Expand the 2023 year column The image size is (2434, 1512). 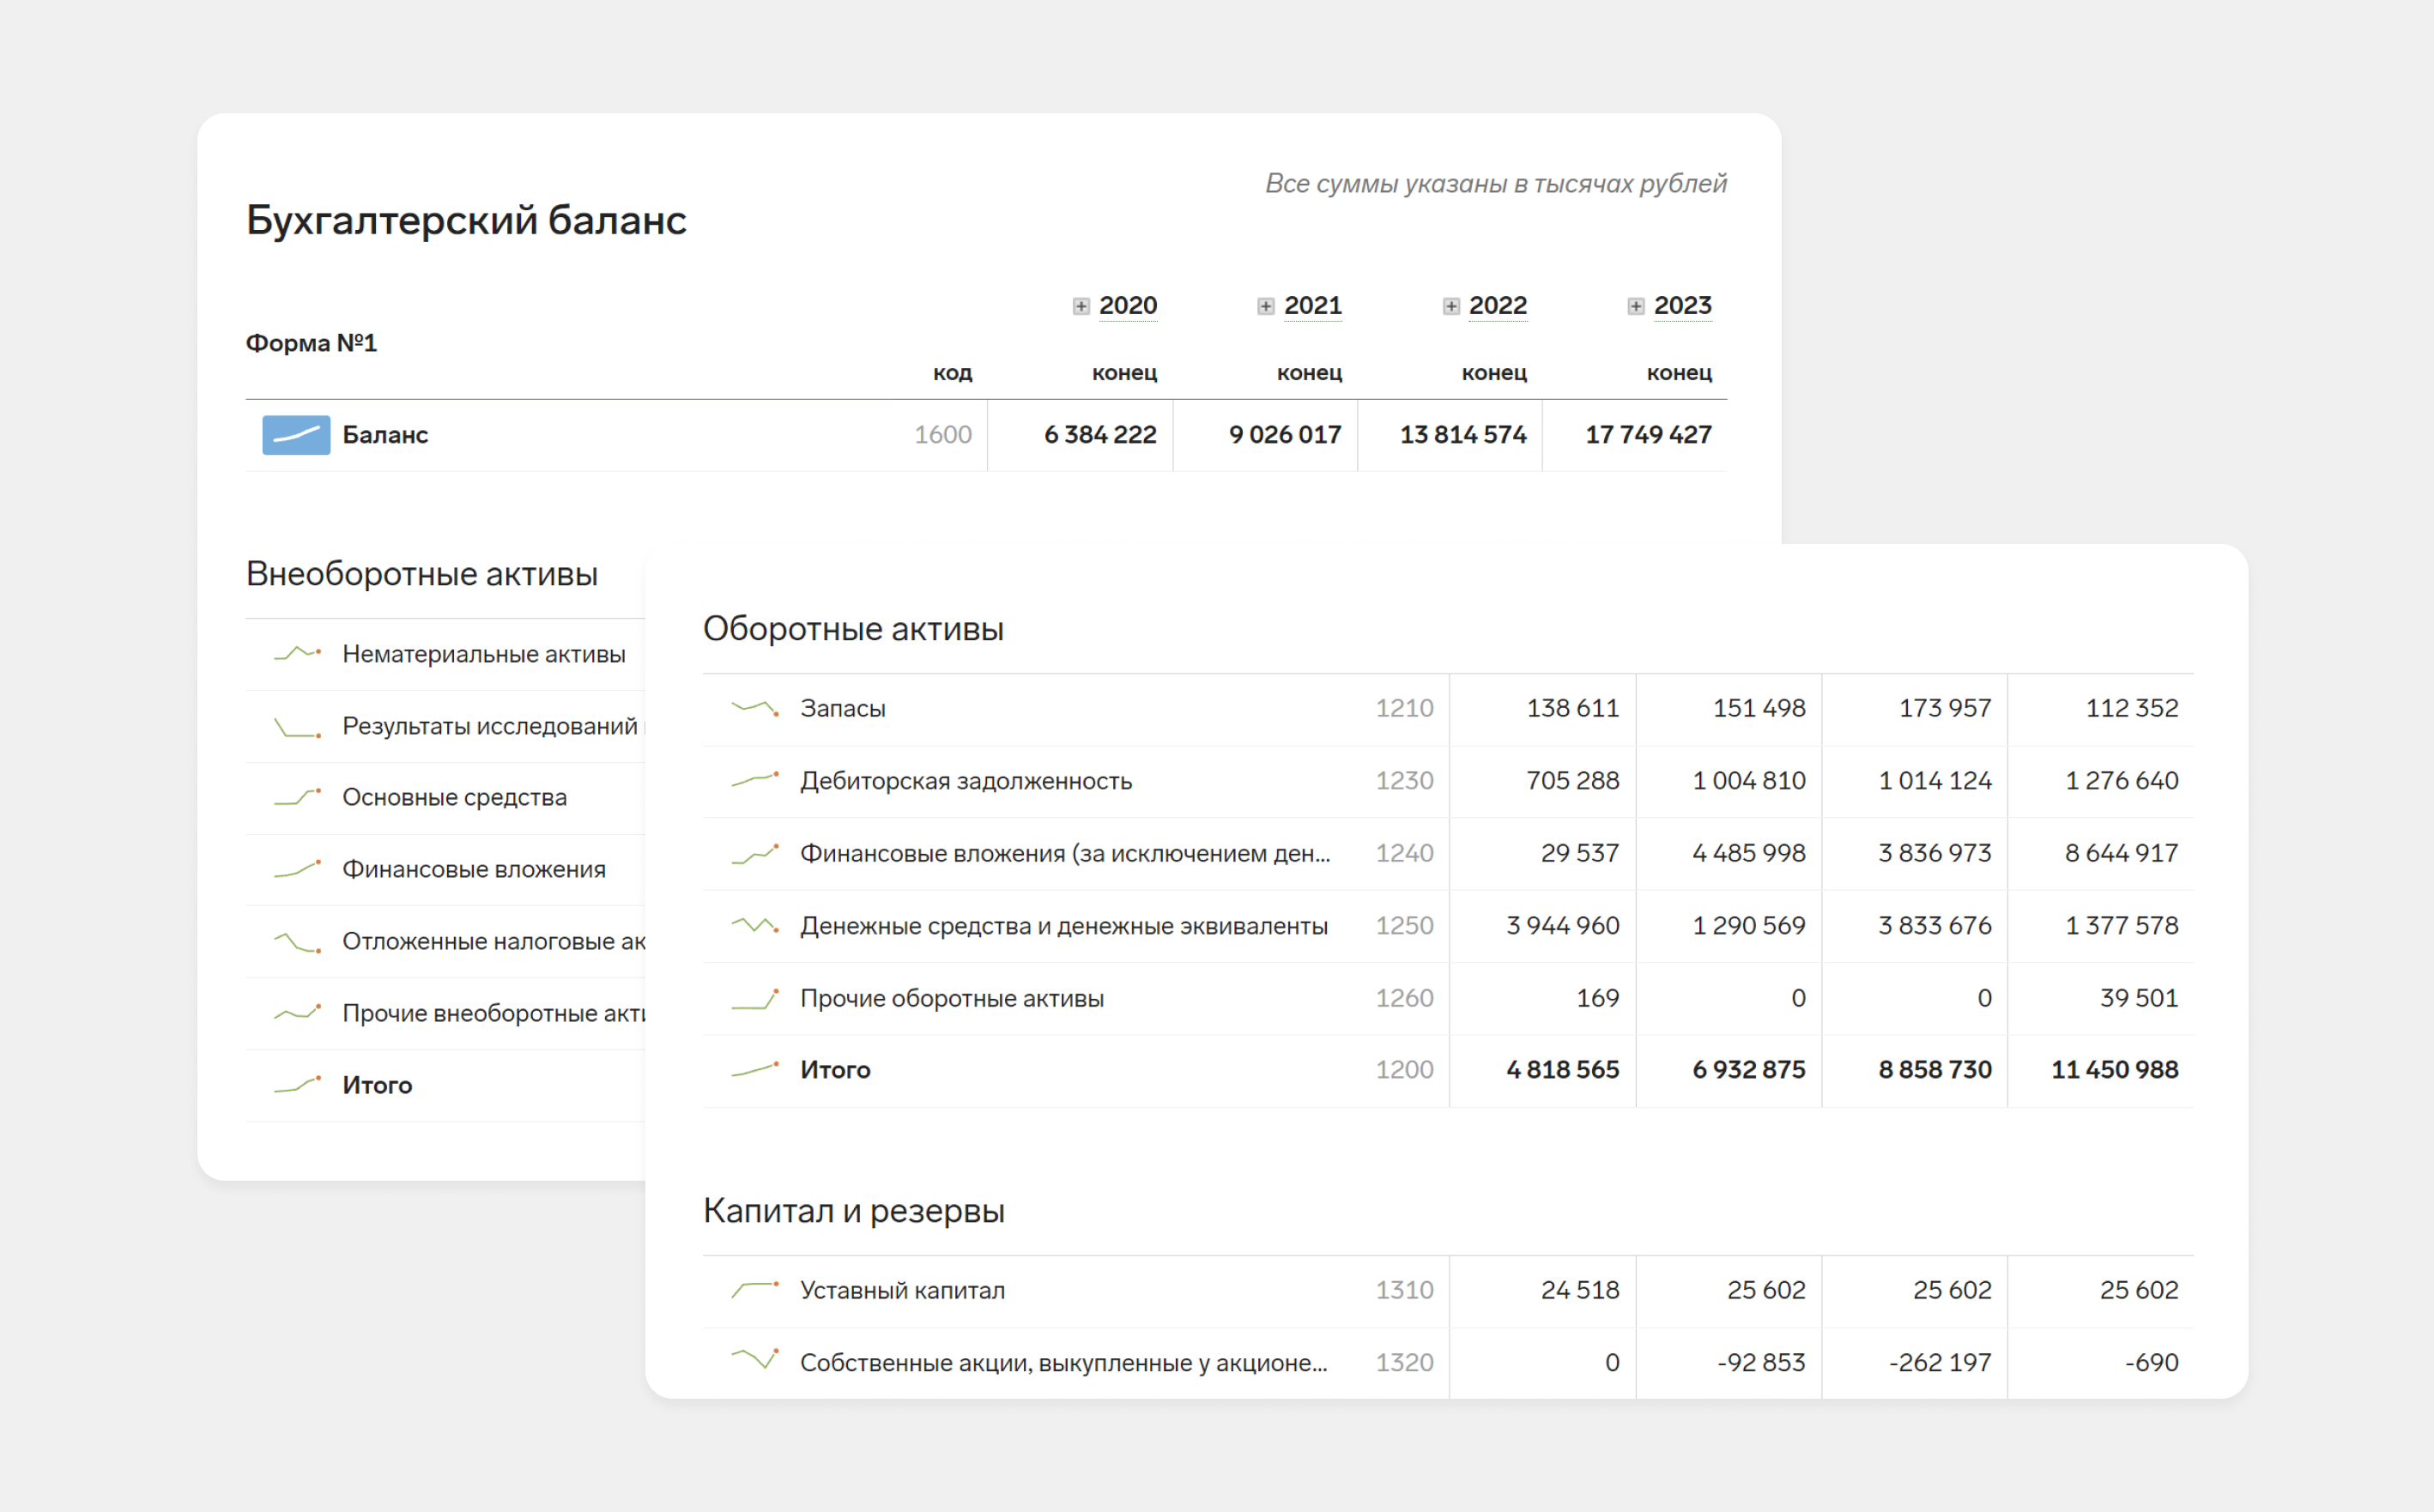[1636, 306]
